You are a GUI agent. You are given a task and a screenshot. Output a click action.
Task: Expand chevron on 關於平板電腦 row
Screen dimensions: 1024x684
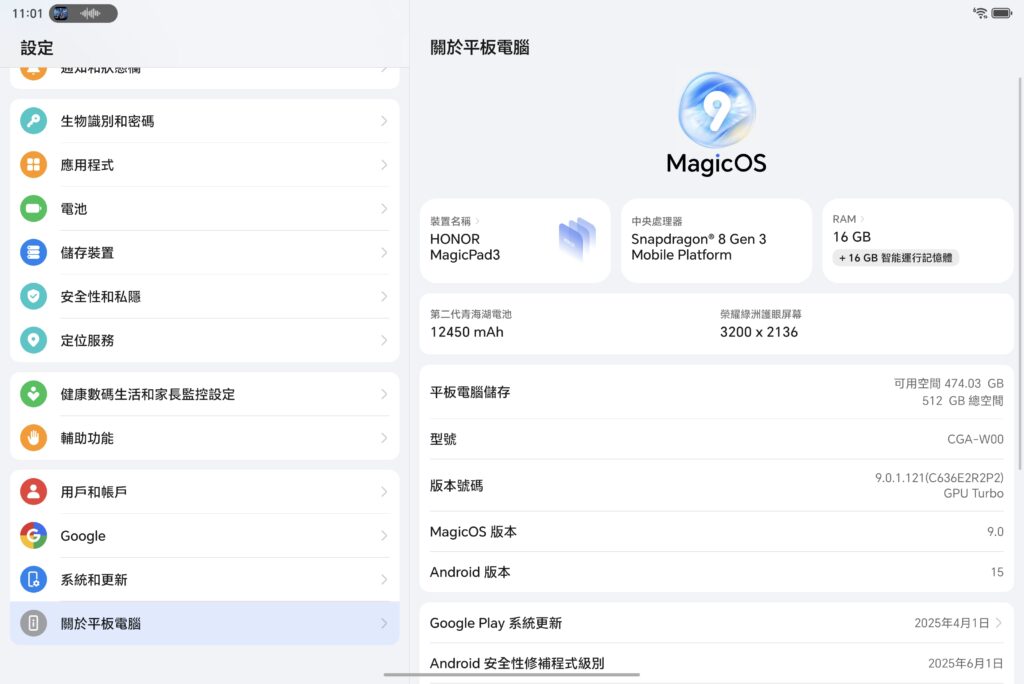pyautogui.click(x=384, y=623)
